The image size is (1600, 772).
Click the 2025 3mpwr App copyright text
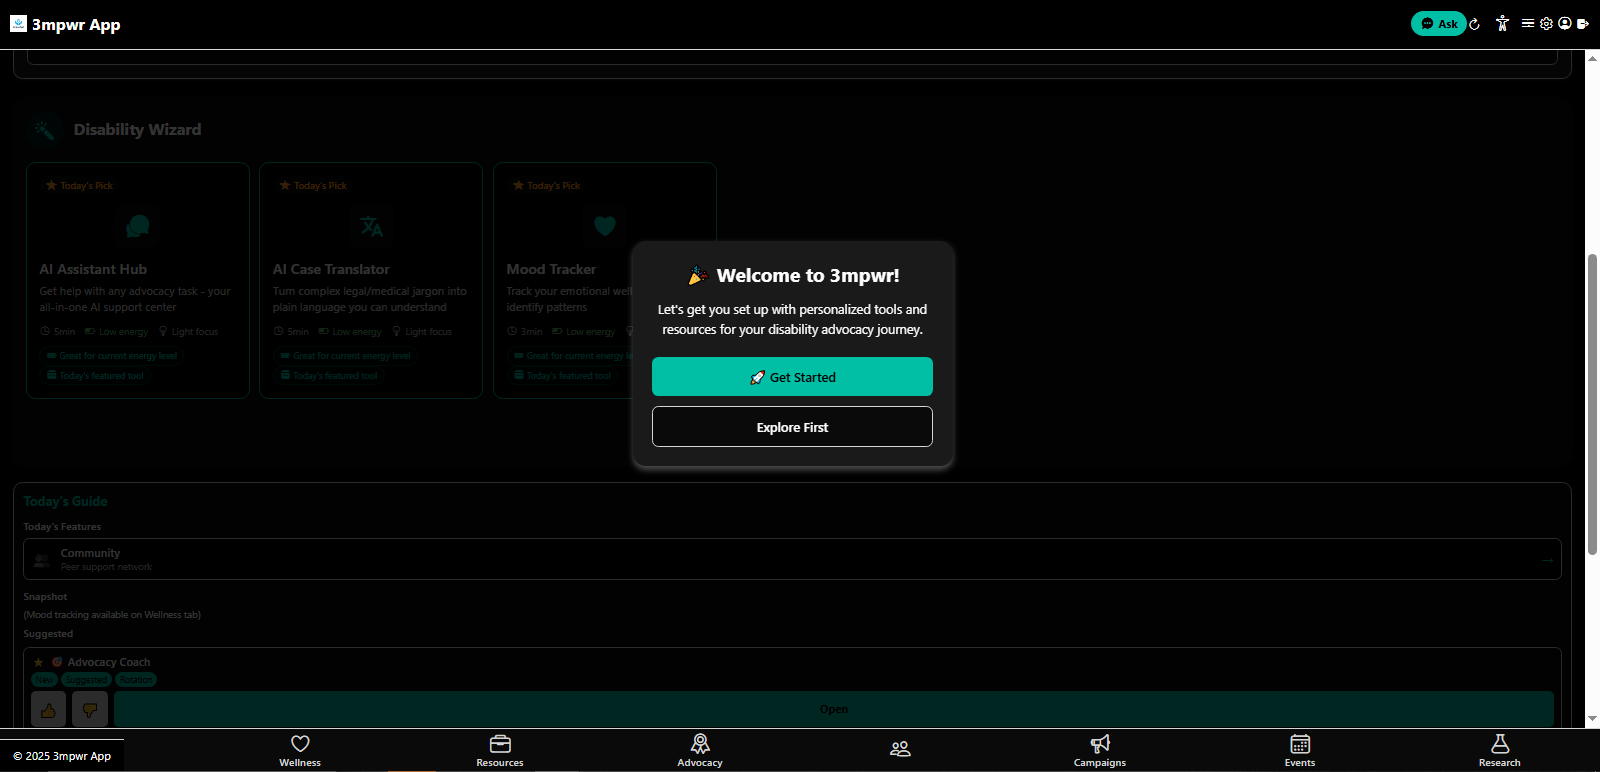click(x=62, y=756)
